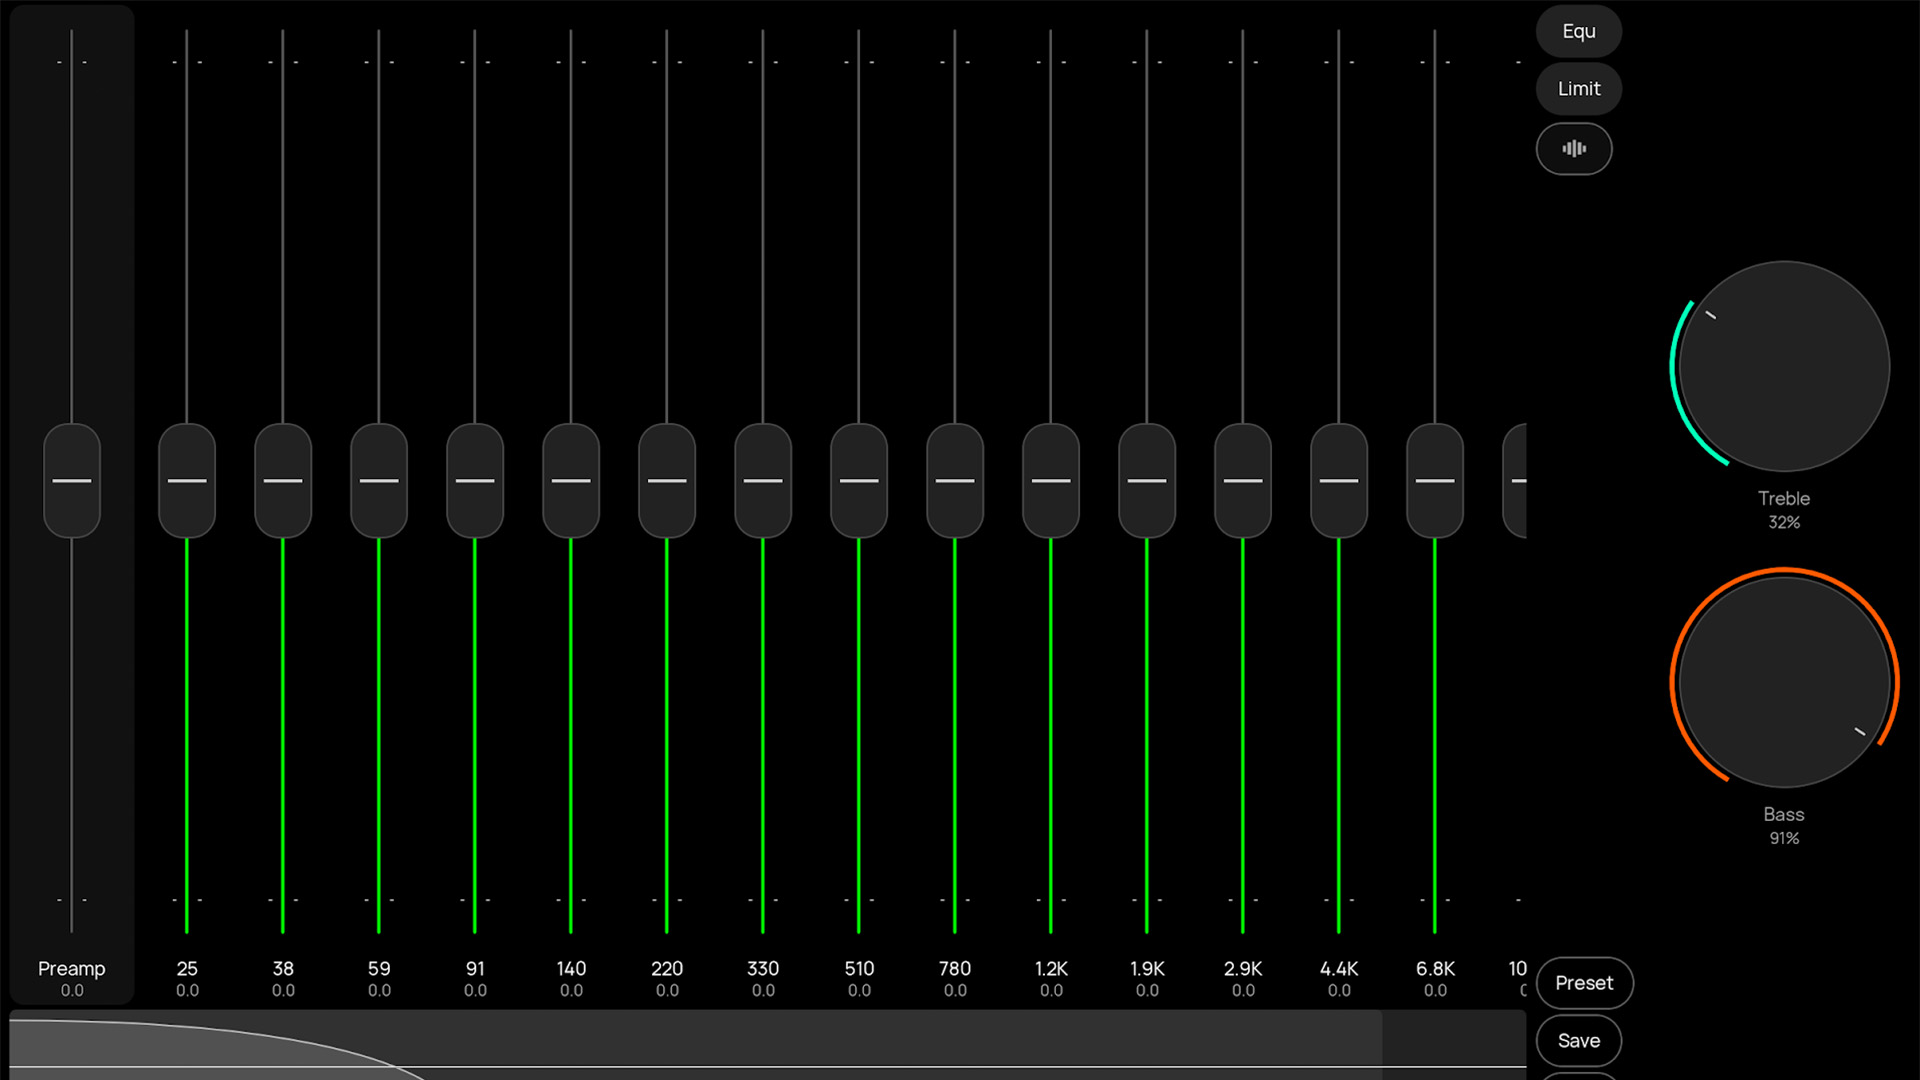
Task: Click the Treble 32% value text
Action: click(x=1784, y=522)
